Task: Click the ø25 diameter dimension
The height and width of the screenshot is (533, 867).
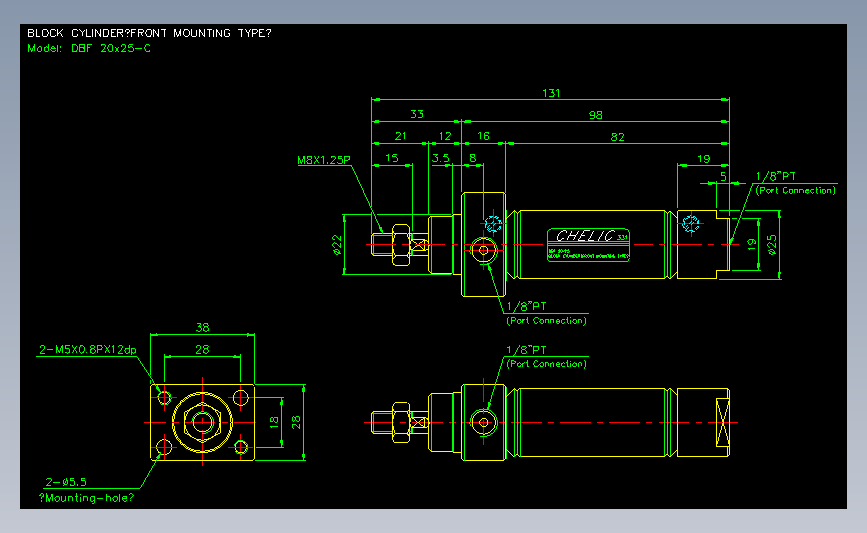Action: coord(772,244)
